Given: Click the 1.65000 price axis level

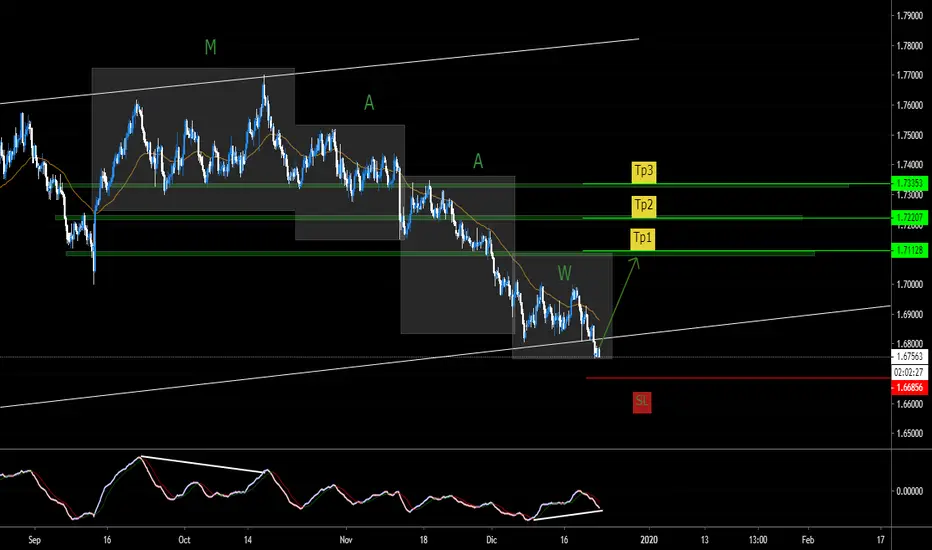Looking at the screenshot, I should tap(909, 433).
